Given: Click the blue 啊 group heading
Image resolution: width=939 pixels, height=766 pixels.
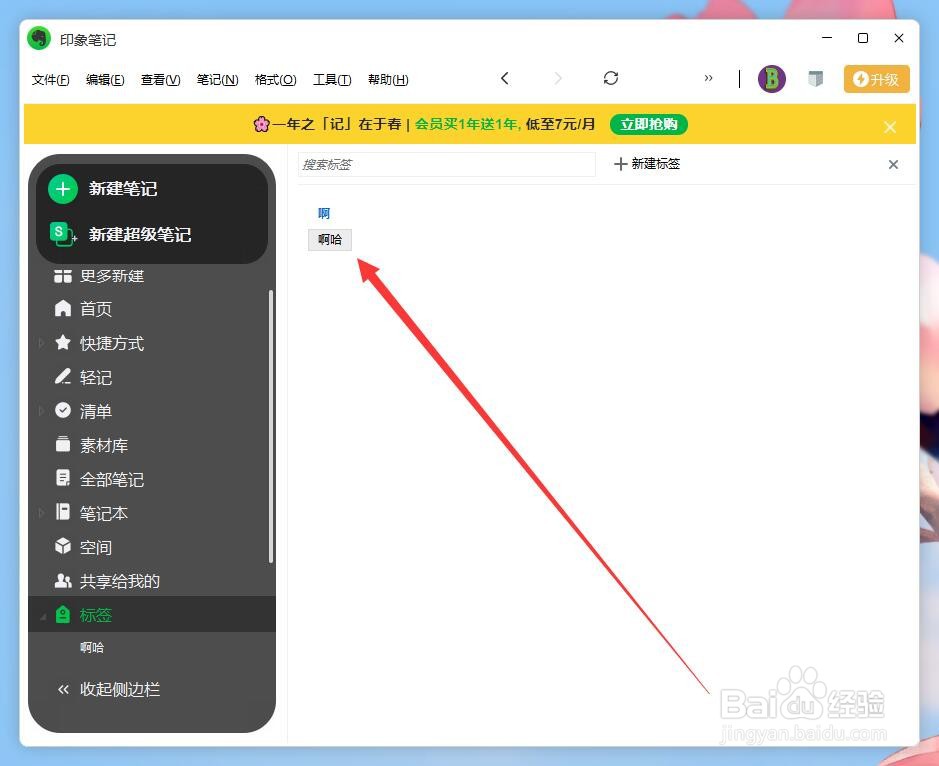Looking at the screenshot, I should pyautogui.click(x=324, y=213).
